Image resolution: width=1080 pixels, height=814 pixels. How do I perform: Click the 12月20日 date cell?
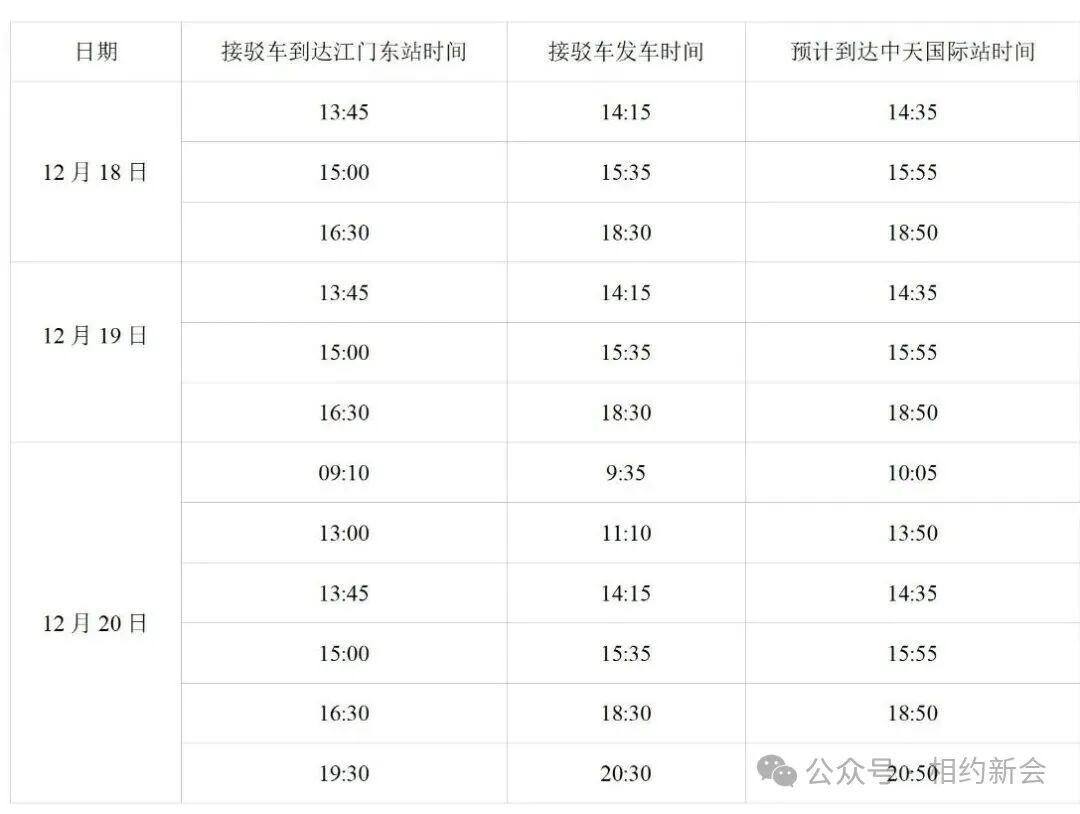pos(96,624)
